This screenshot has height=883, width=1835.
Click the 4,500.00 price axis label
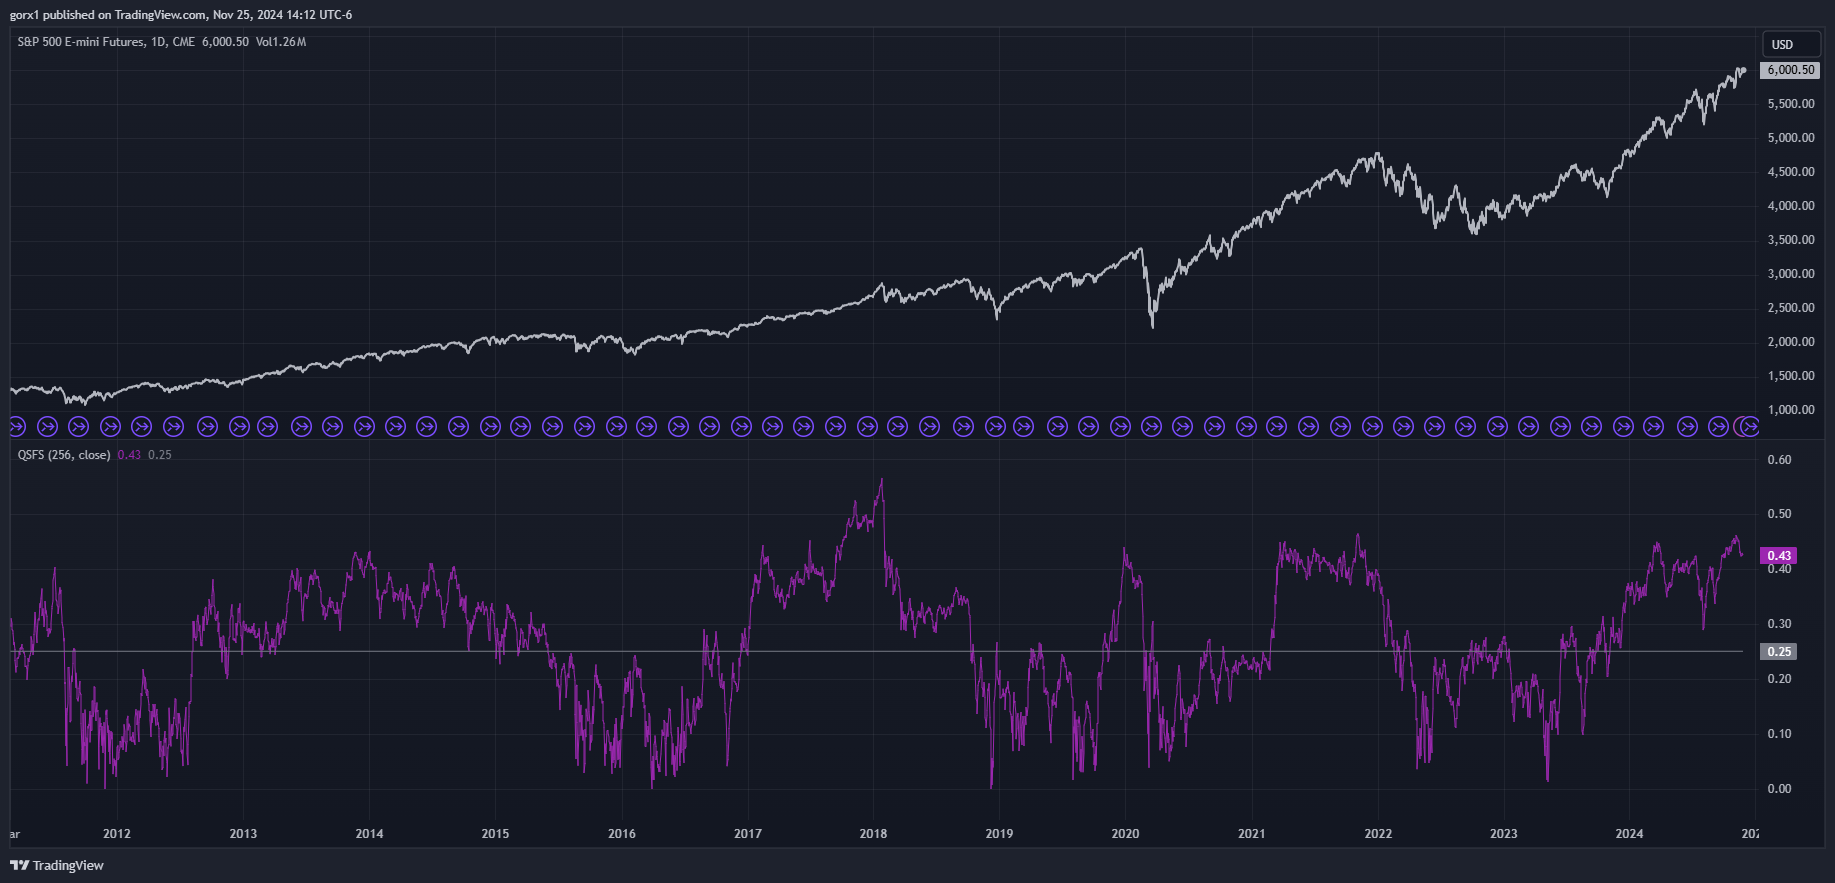[1791, 172]
